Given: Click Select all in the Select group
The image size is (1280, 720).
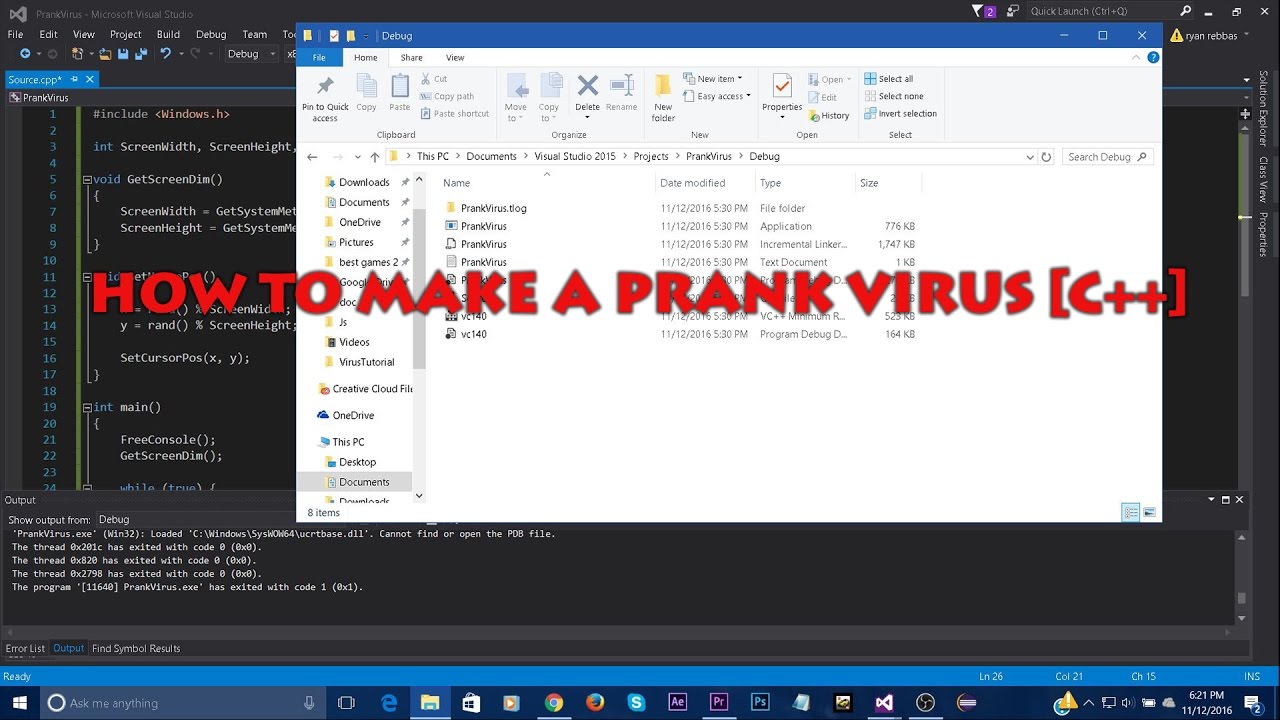Looking at the screenshot, I should pos(888,79).
